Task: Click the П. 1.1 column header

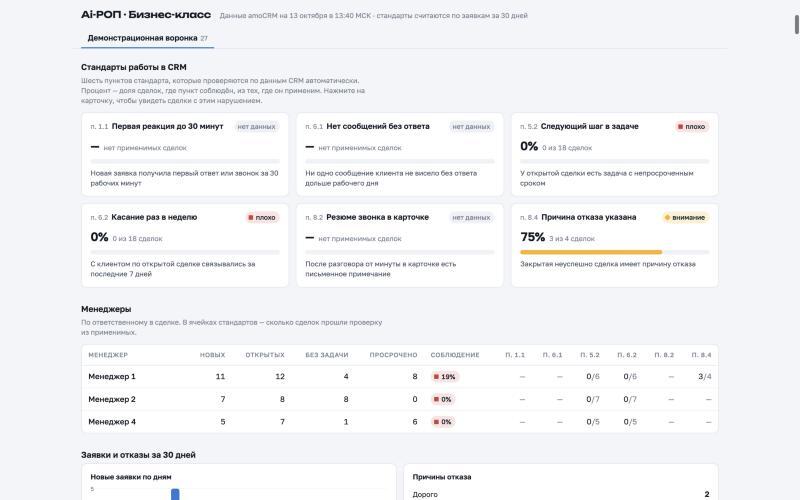Action: (x=515, y=355)
